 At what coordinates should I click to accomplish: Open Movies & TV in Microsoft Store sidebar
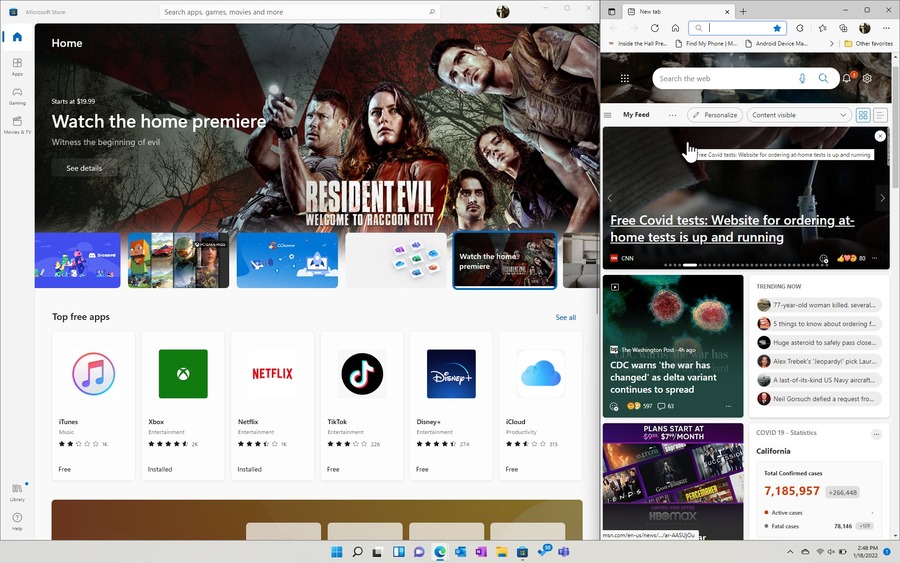tap(17, 125)
